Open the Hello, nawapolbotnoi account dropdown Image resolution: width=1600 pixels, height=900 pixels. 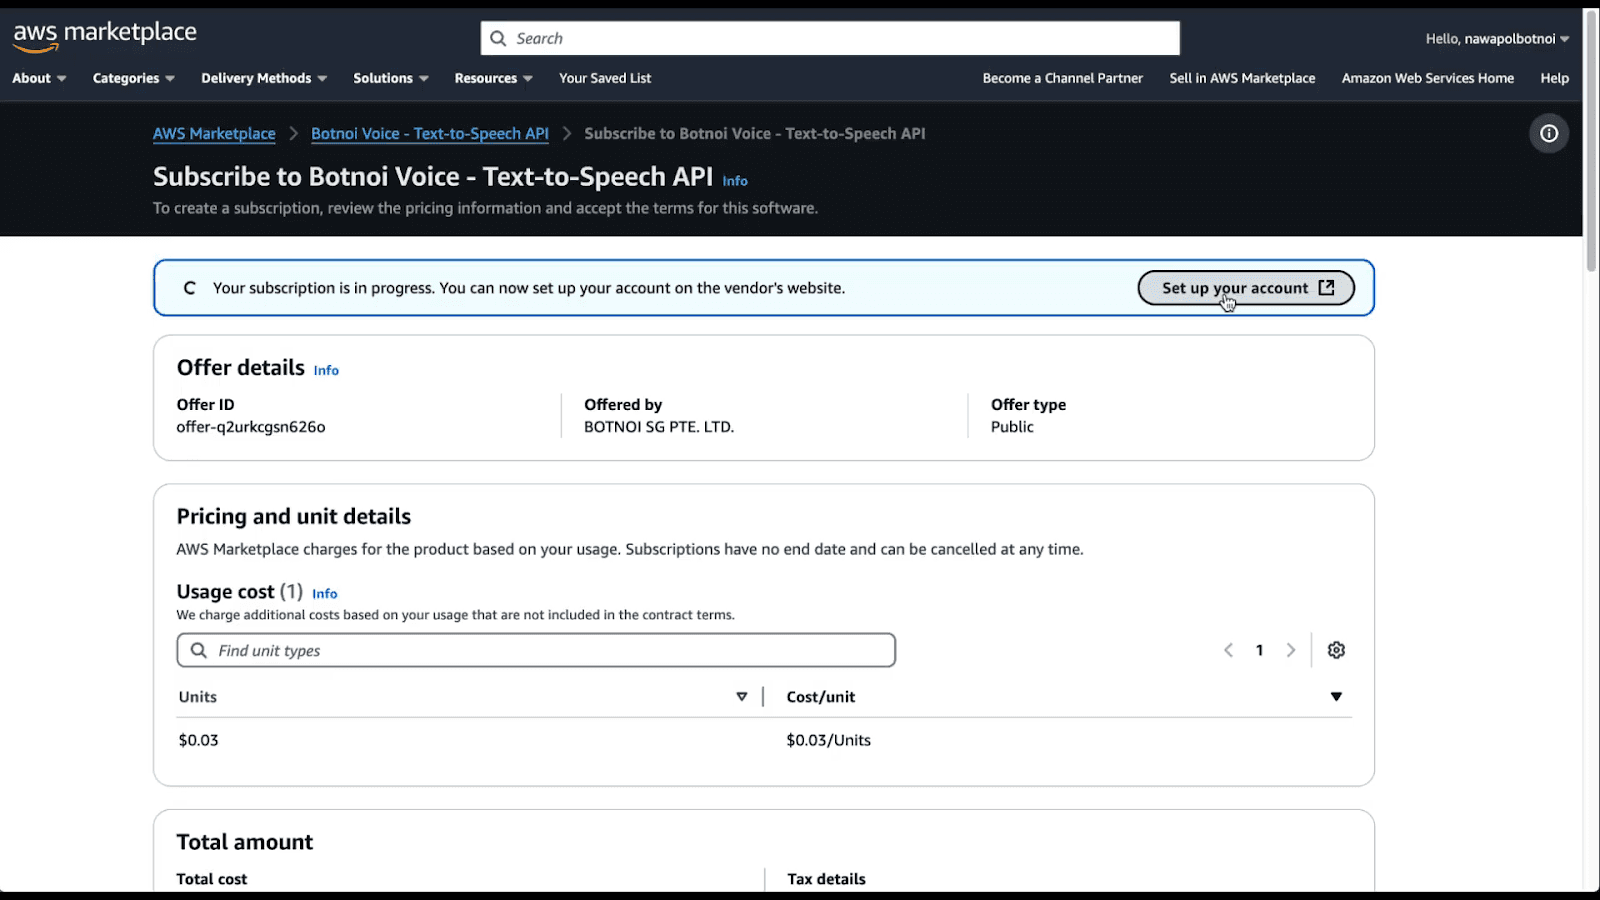coord(1497,39)
